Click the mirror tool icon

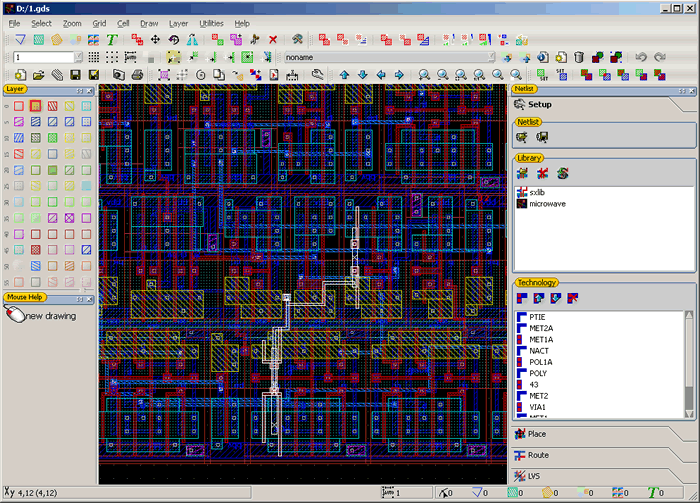coord(192,40)
